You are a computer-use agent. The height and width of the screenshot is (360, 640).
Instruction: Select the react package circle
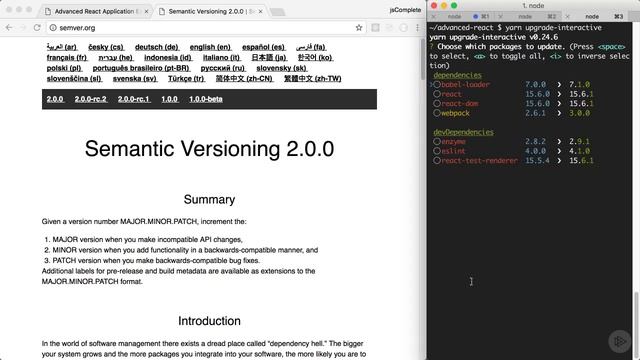click(437, 94)
